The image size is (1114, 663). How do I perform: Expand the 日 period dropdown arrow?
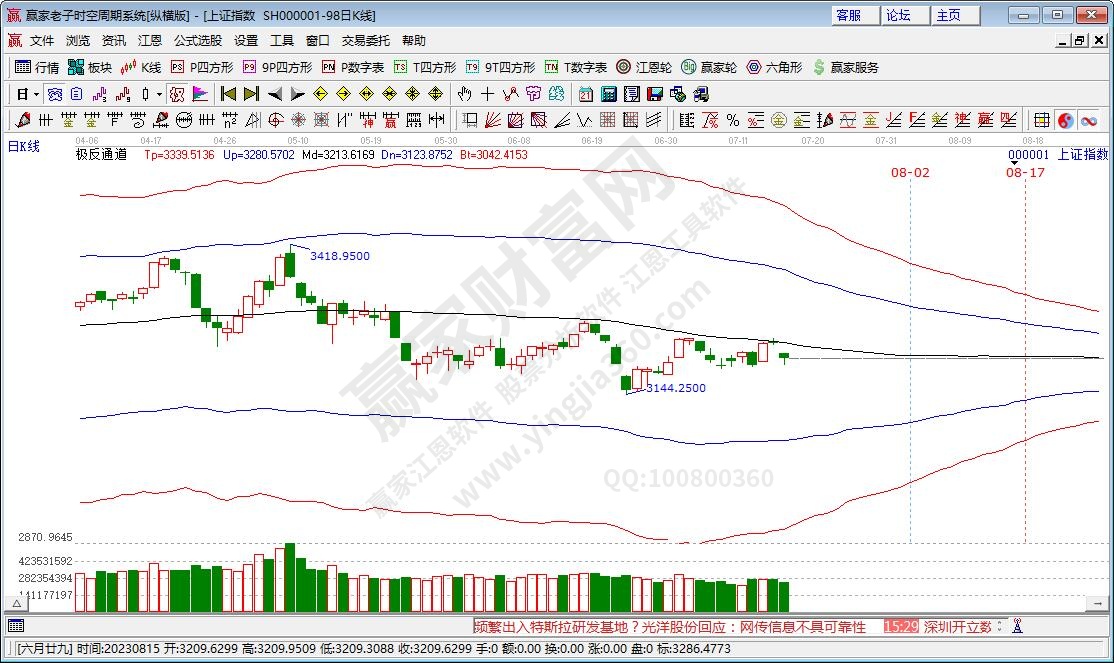36,94
